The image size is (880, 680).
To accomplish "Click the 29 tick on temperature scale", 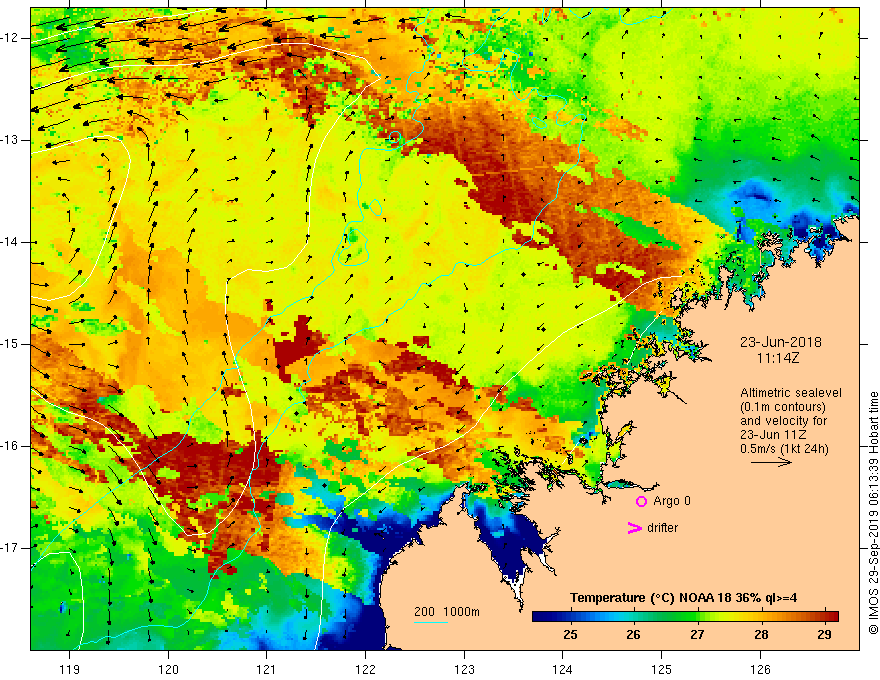I will pos(824,635).
